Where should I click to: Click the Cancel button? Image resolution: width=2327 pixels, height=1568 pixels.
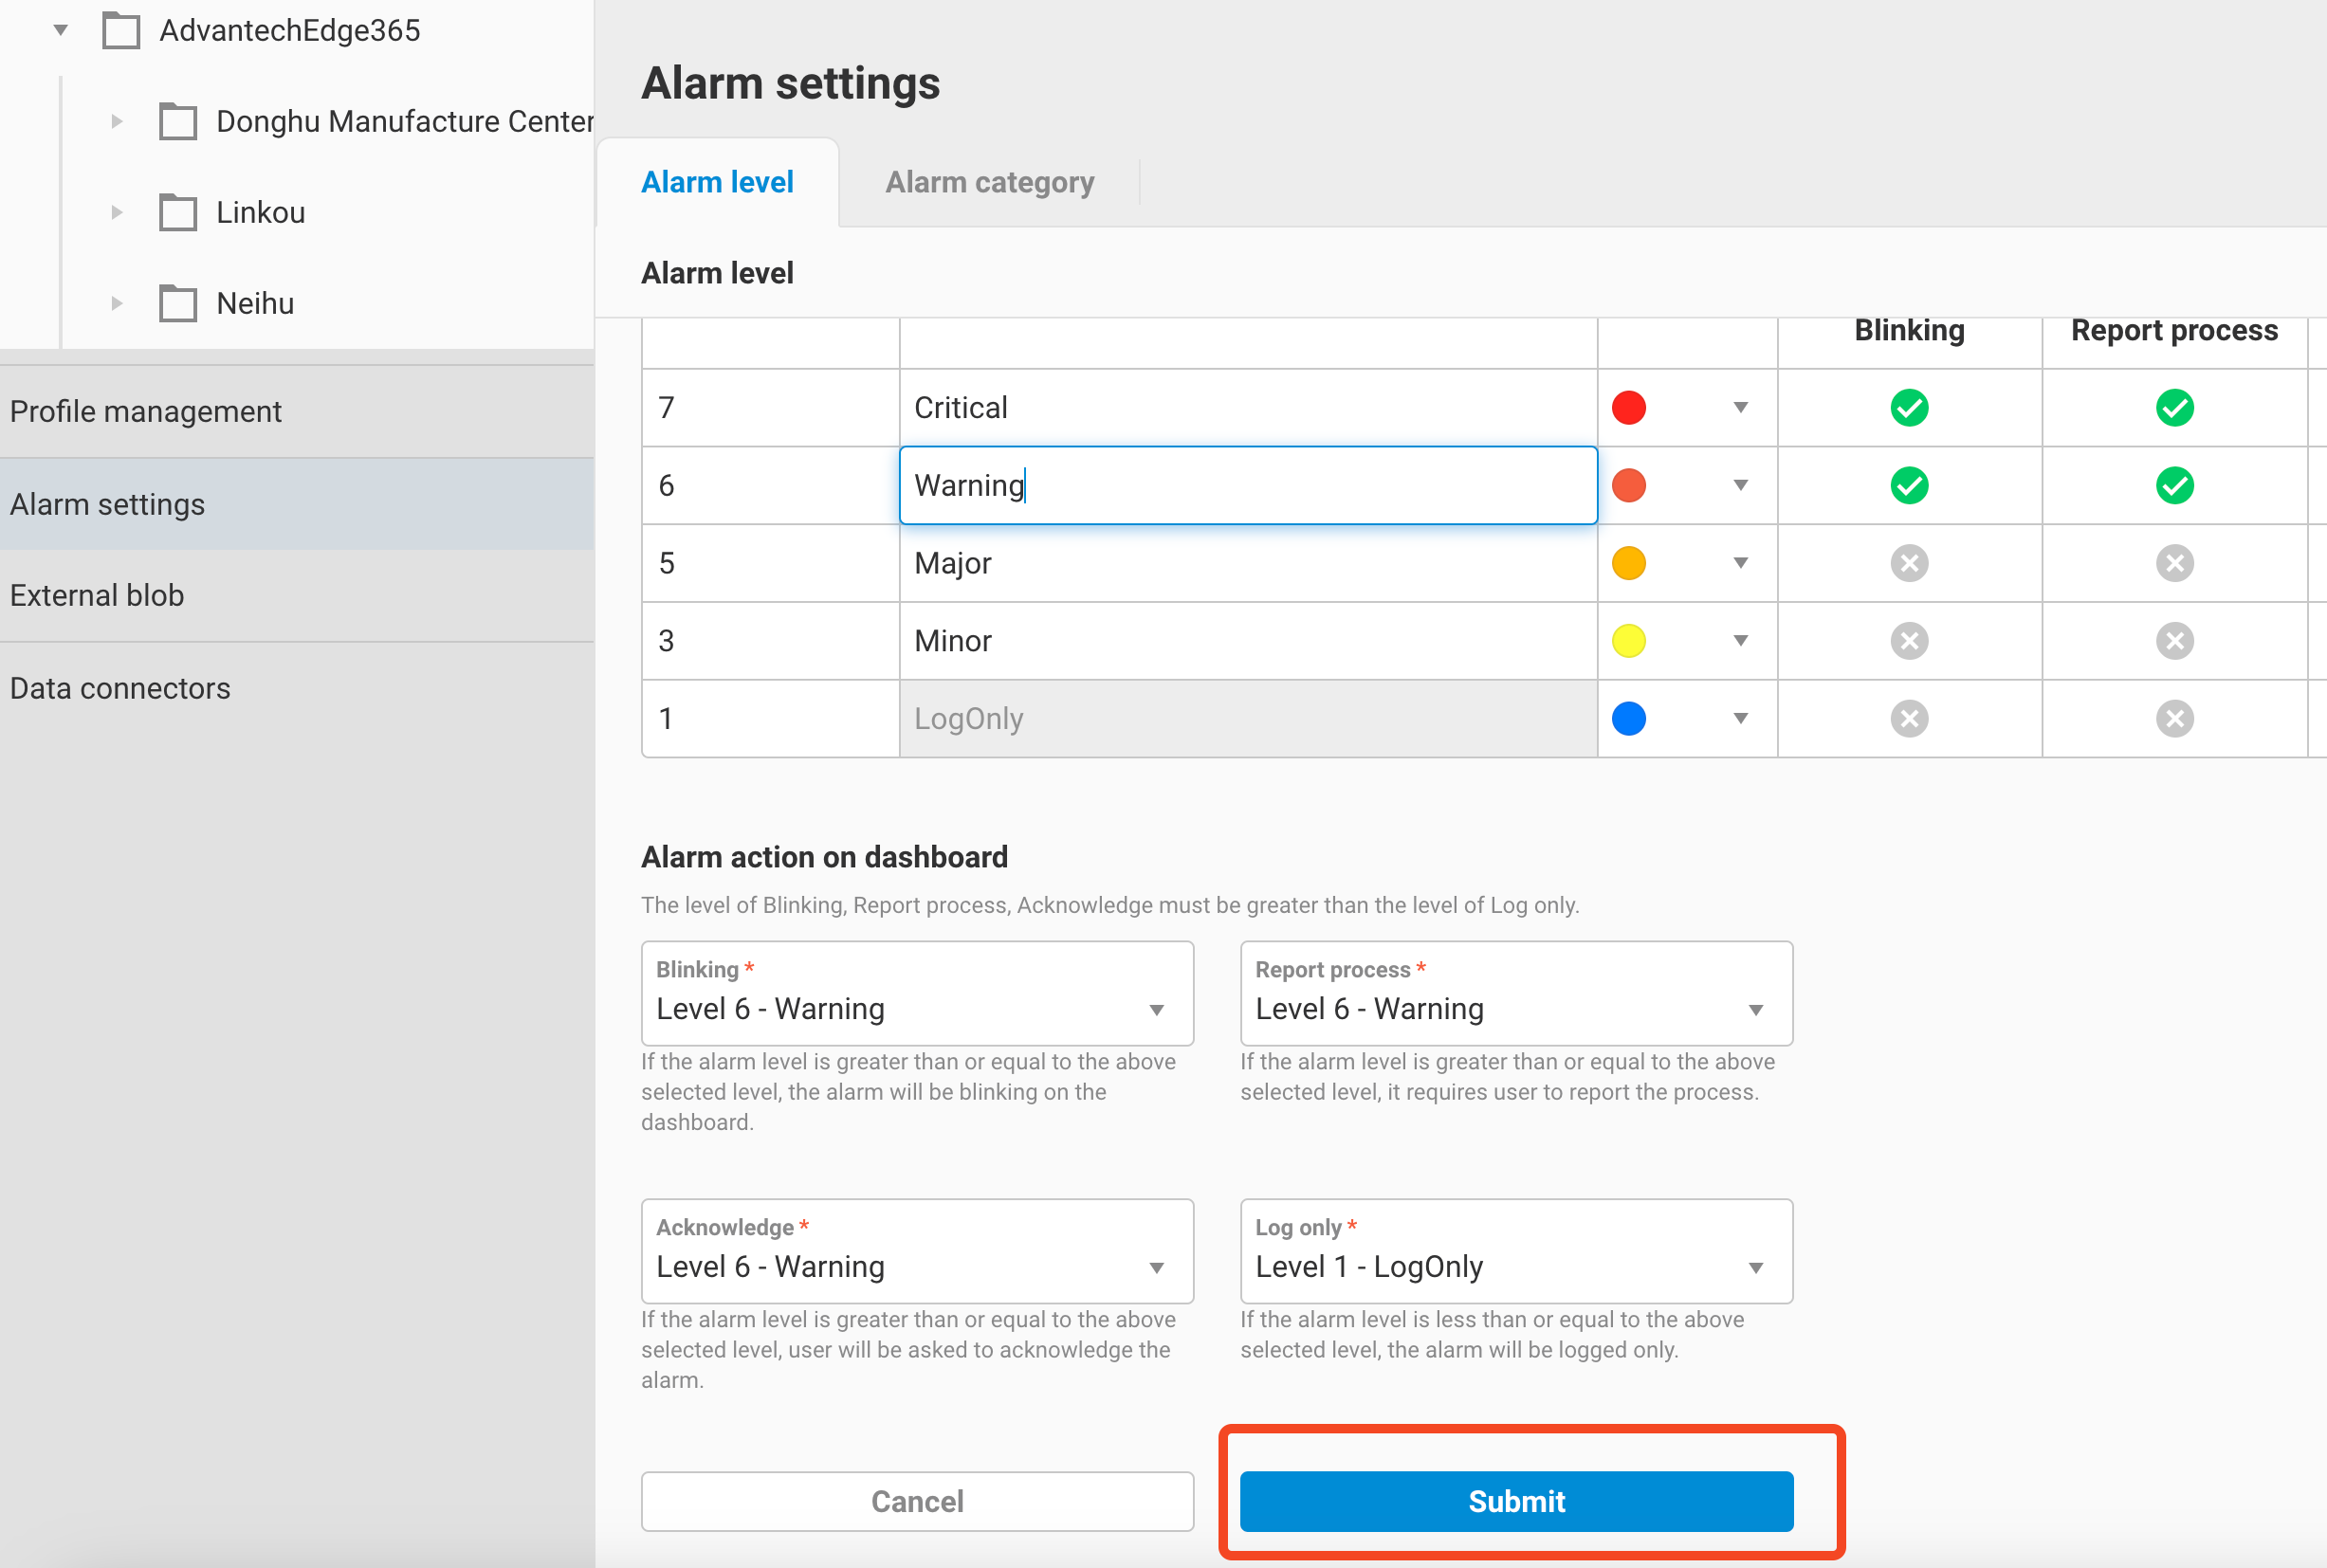916,1500
